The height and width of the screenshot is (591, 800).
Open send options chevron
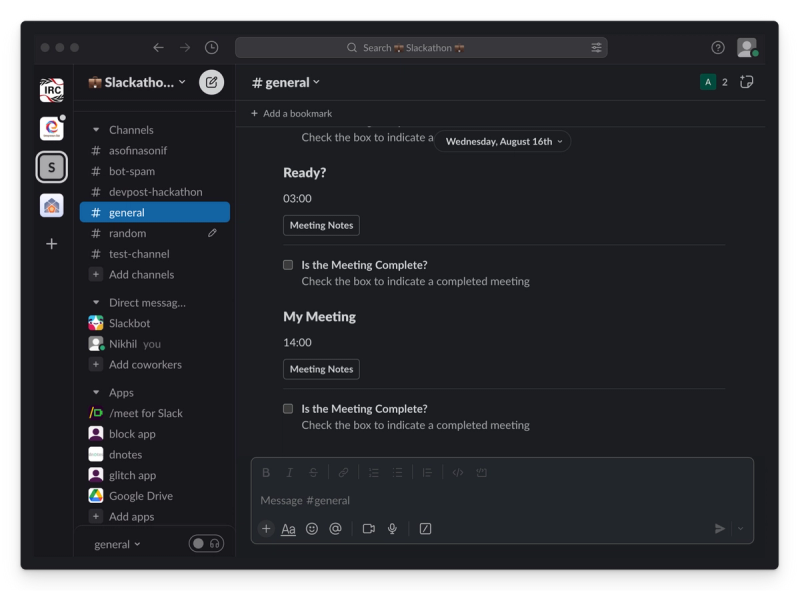[x=741, y=529]
